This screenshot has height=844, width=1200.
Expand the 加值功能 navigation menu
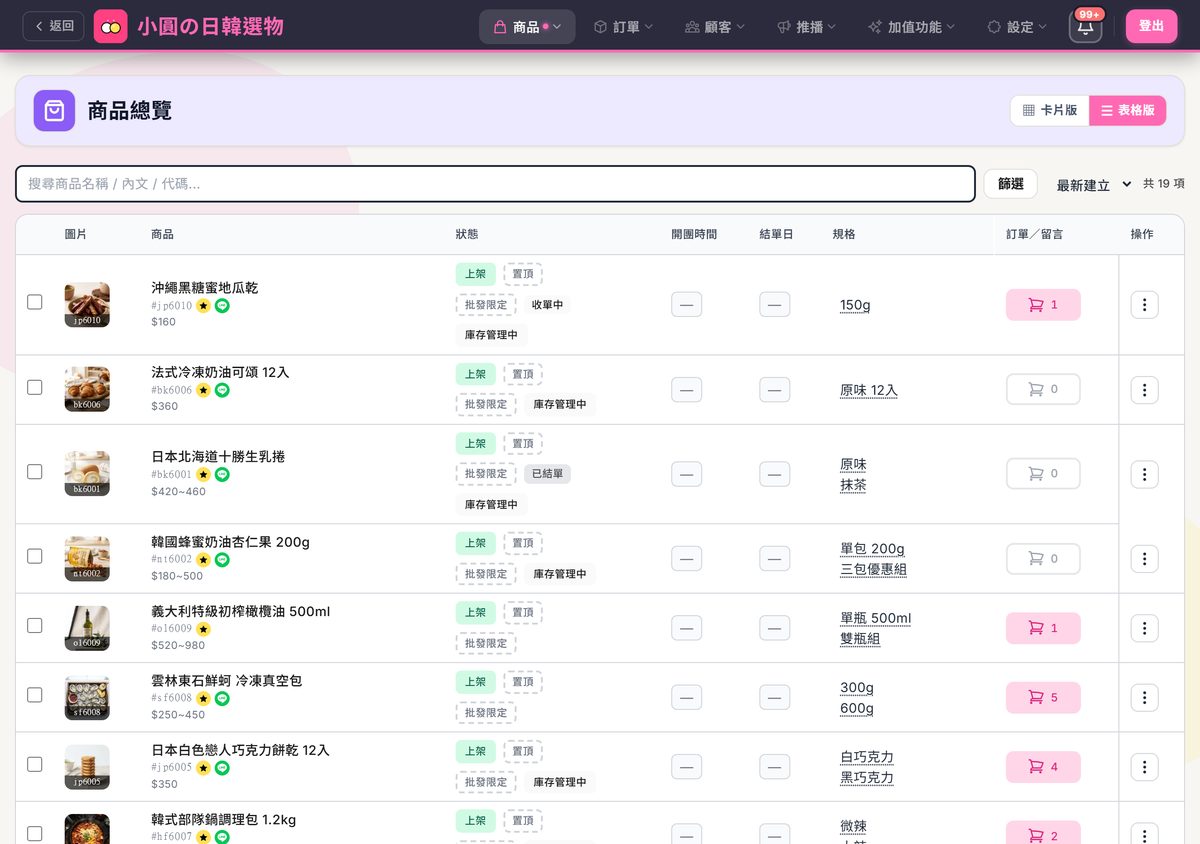911,27
